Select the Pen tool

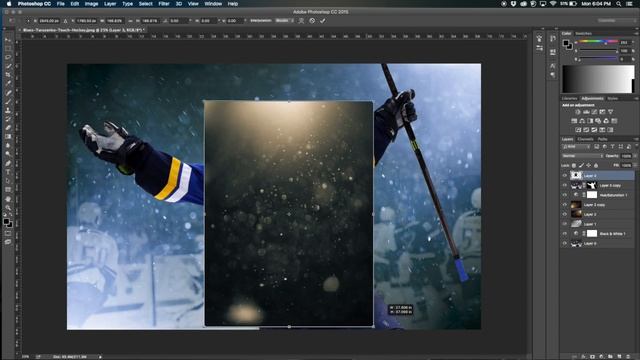[x=8, y=163]
